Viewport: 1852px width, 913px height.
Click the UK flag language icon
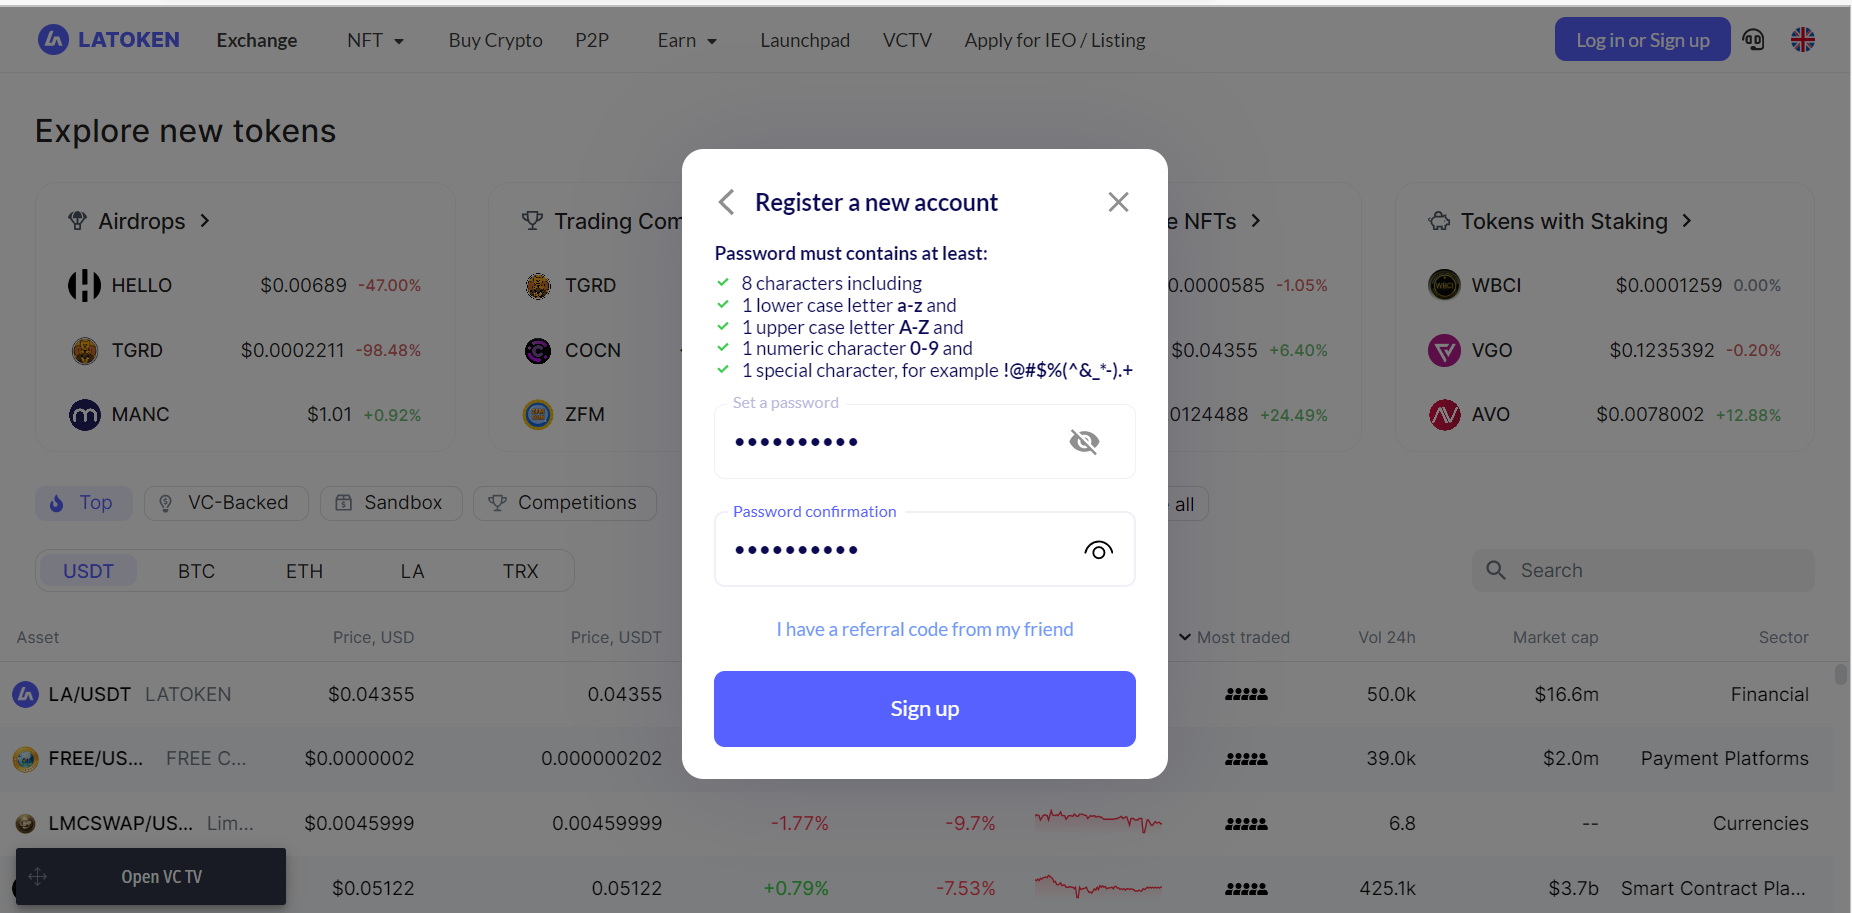1803,40
